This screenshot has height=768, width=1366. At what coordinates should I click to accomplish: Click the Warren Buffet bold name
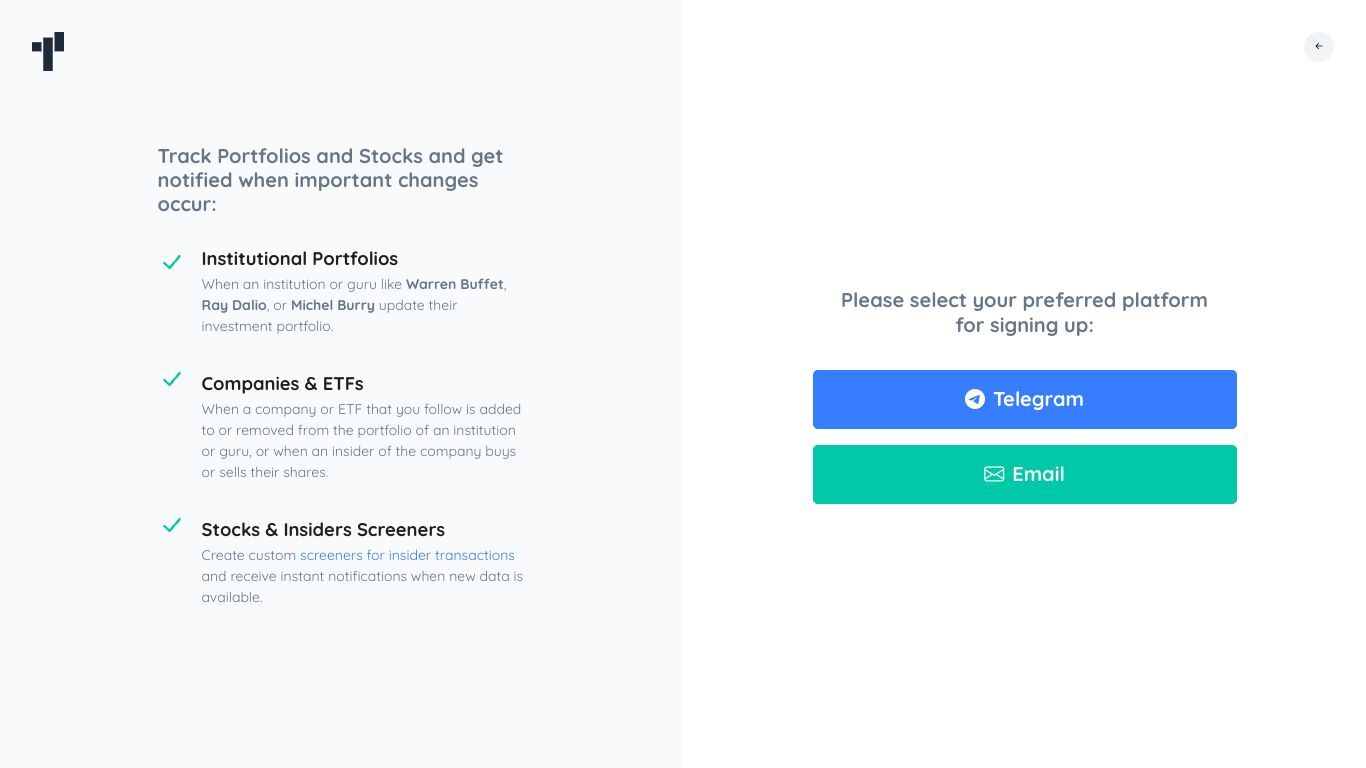tap(454, 284)
